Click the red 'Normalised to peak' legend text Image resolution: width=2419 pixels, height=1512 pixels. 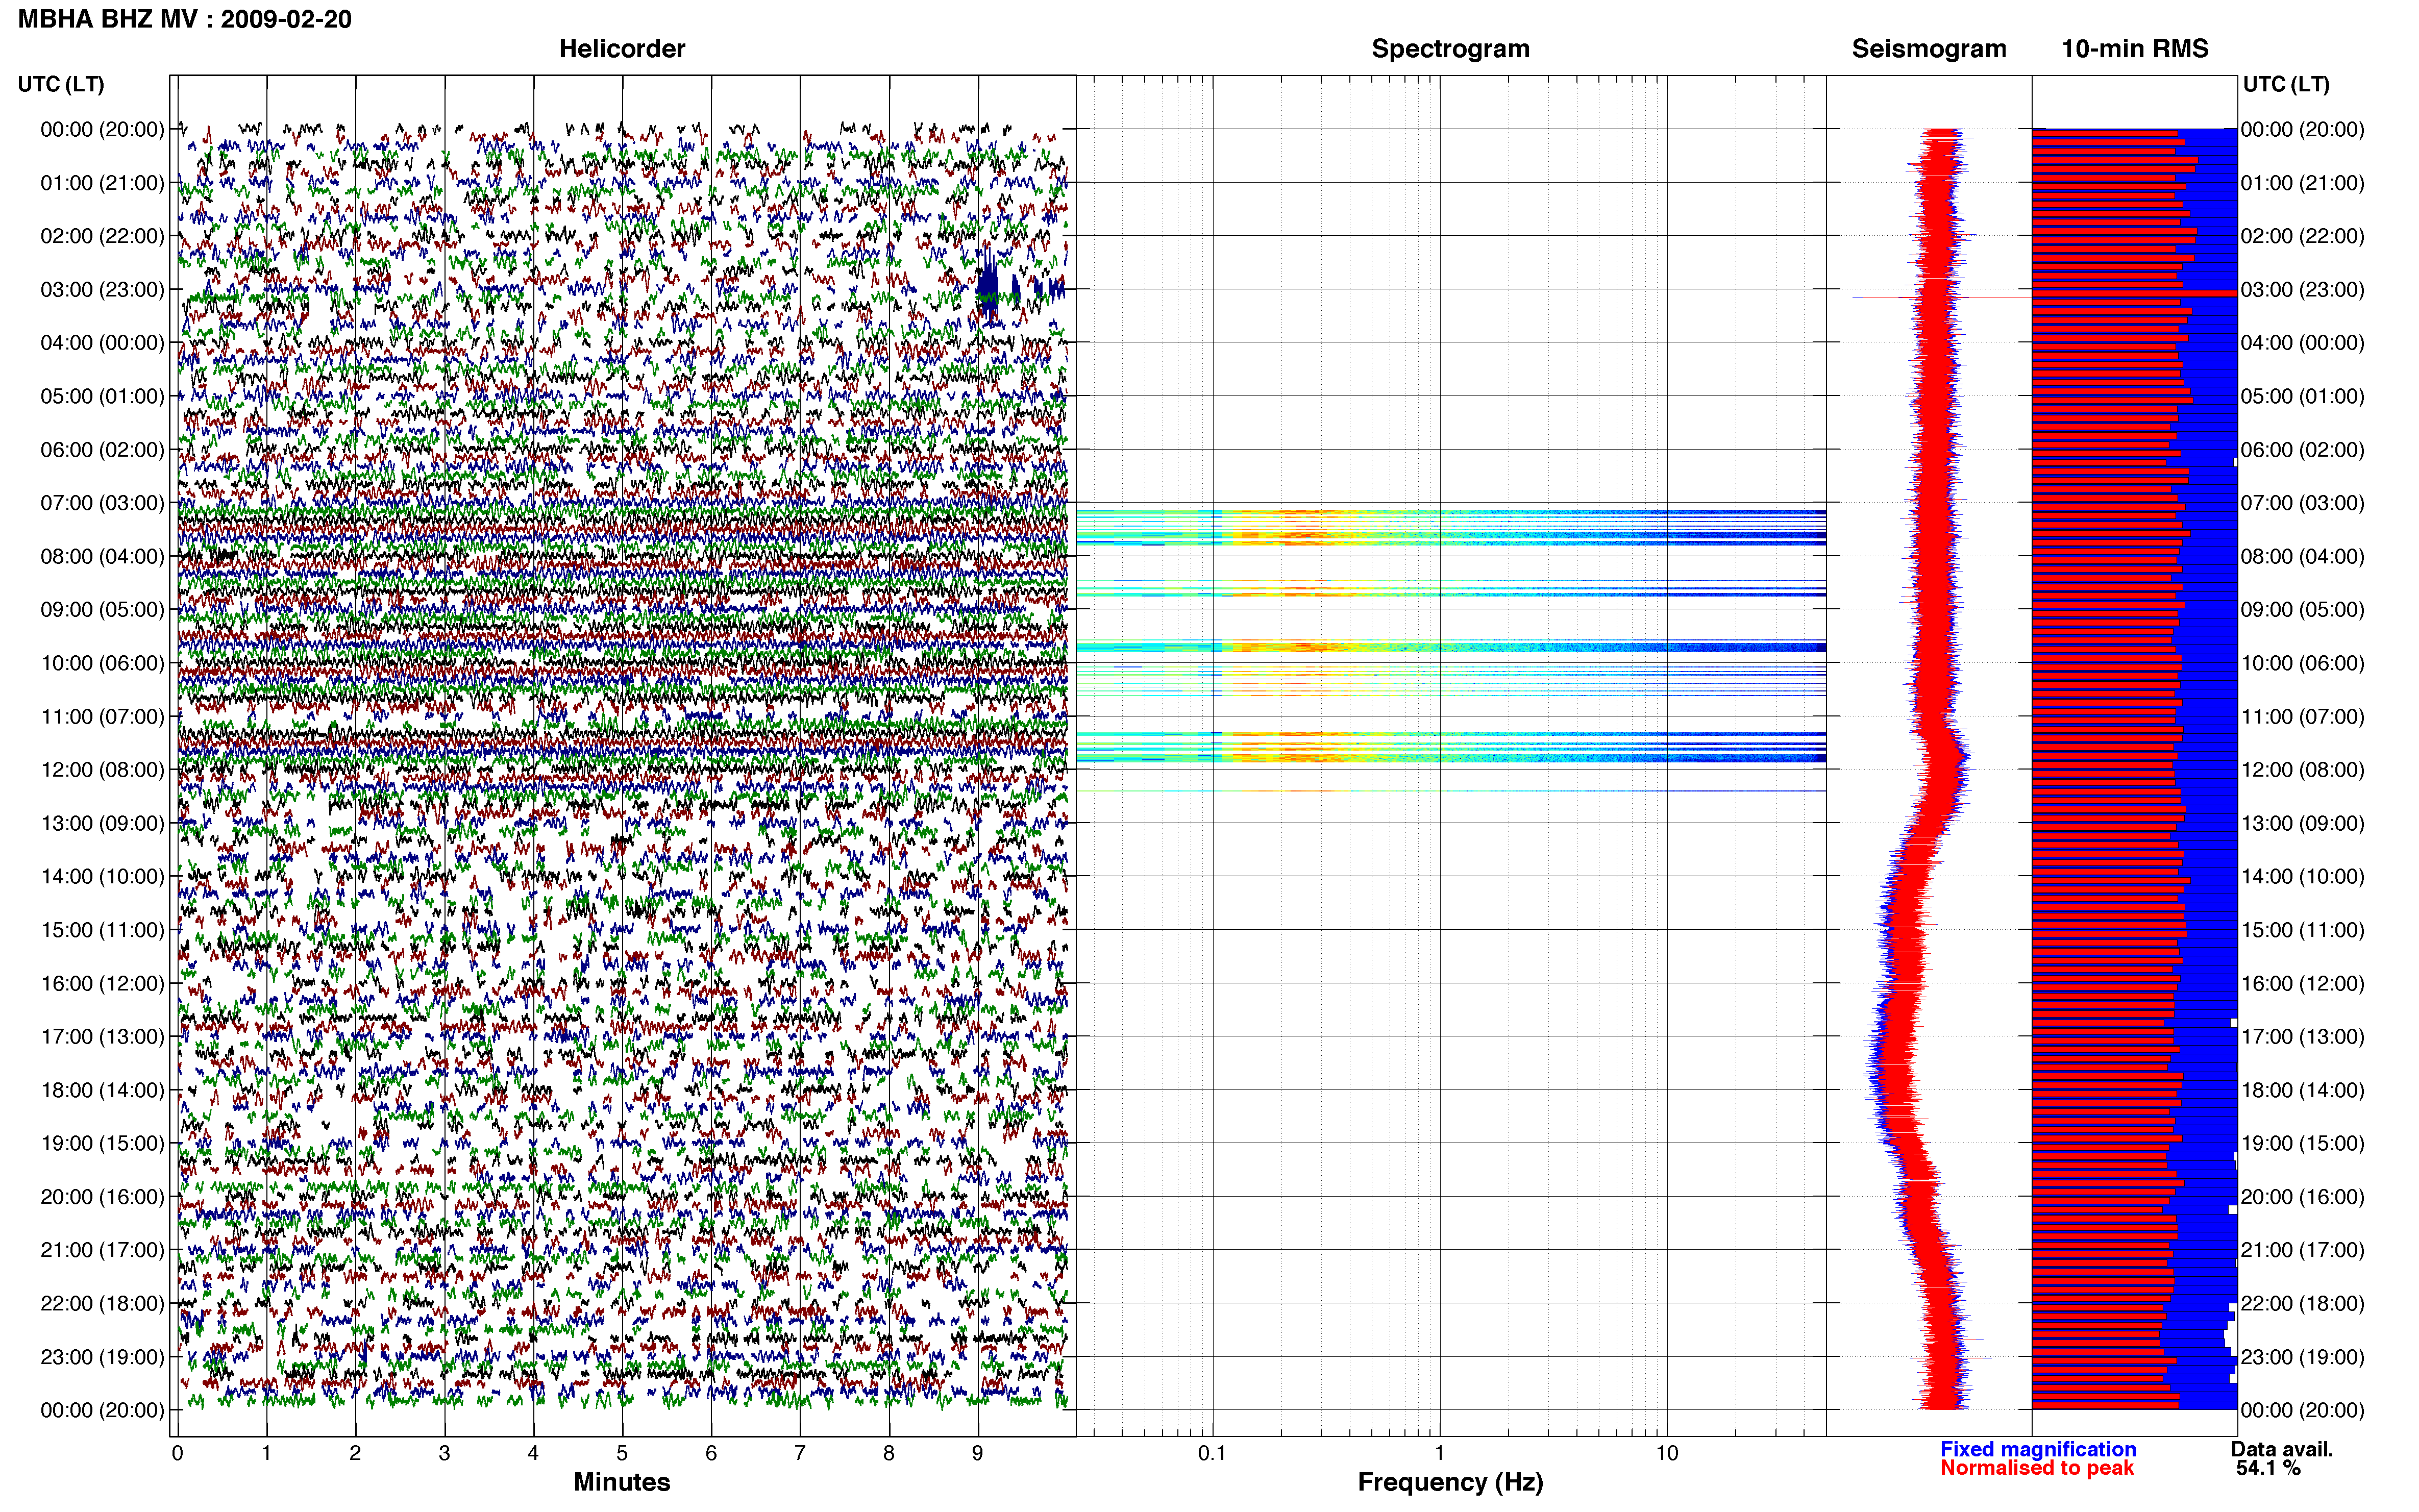click(x=2037, y=1468)
